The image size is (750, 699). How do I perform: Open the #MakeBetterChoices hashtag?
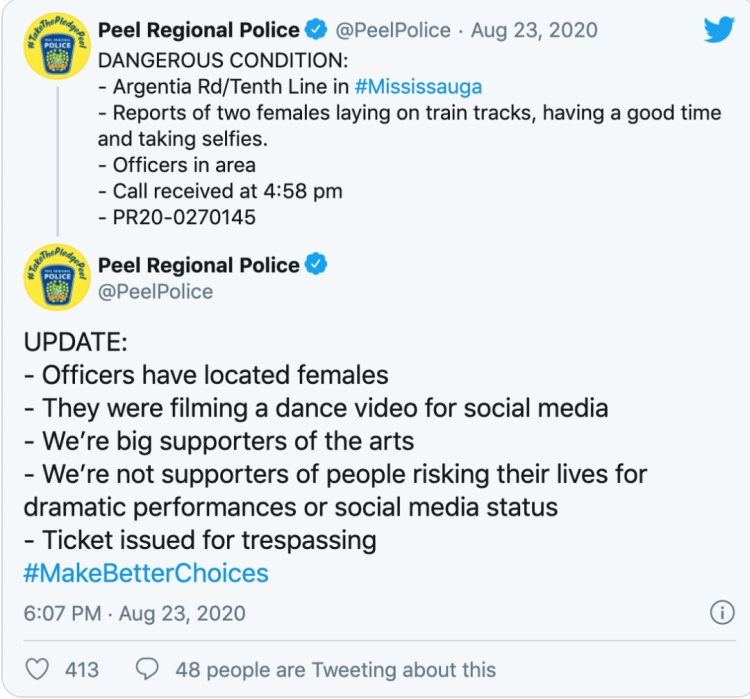pos(146,573)
